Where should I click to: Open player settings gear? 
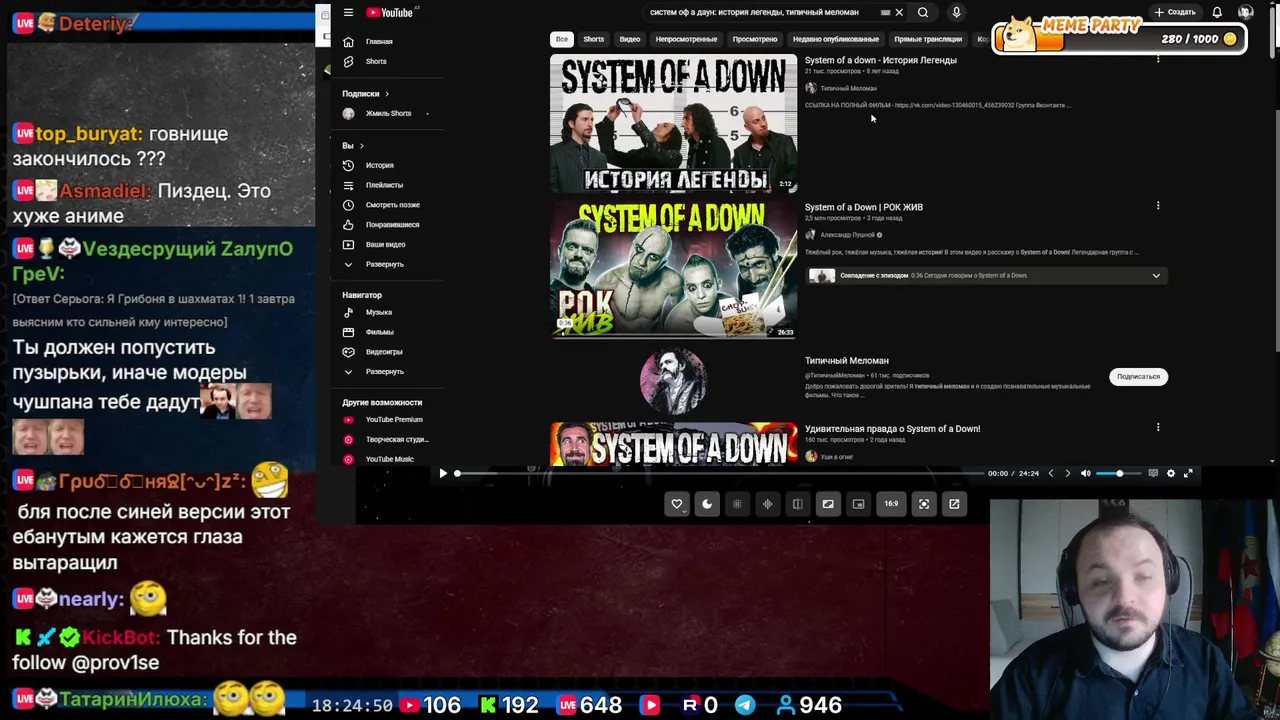click(x=1171, y=474)
